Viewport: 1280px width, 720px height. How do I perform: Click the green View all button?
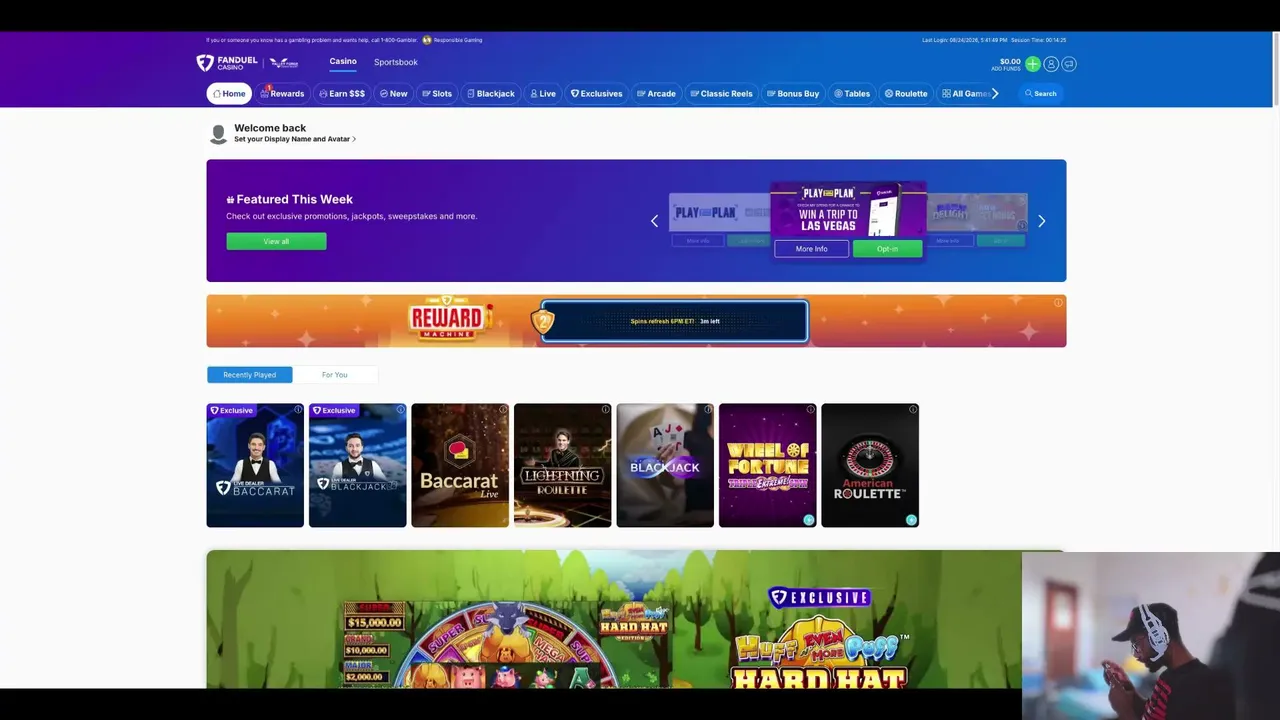pyautogui.click(x=276, y=241)
